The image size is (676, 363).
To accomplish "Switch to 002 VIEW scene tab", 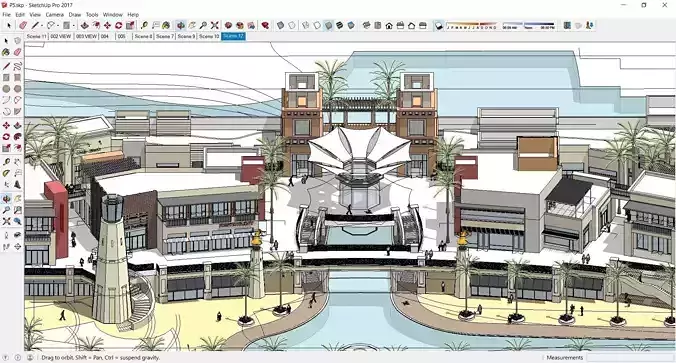I will (60, 36).
